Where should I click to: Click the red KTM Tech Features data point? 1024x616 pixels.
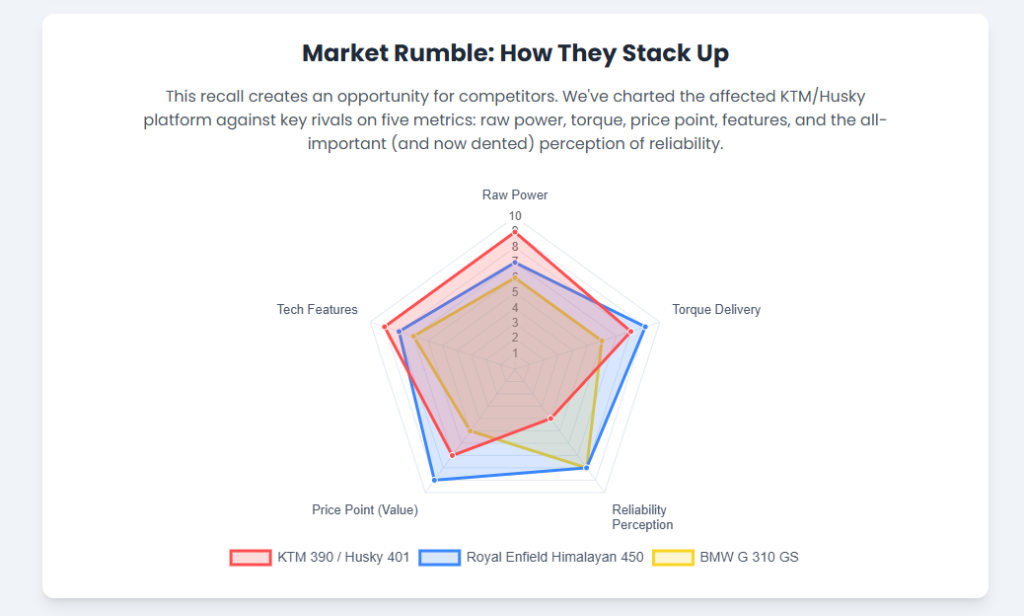pos(384,327)
